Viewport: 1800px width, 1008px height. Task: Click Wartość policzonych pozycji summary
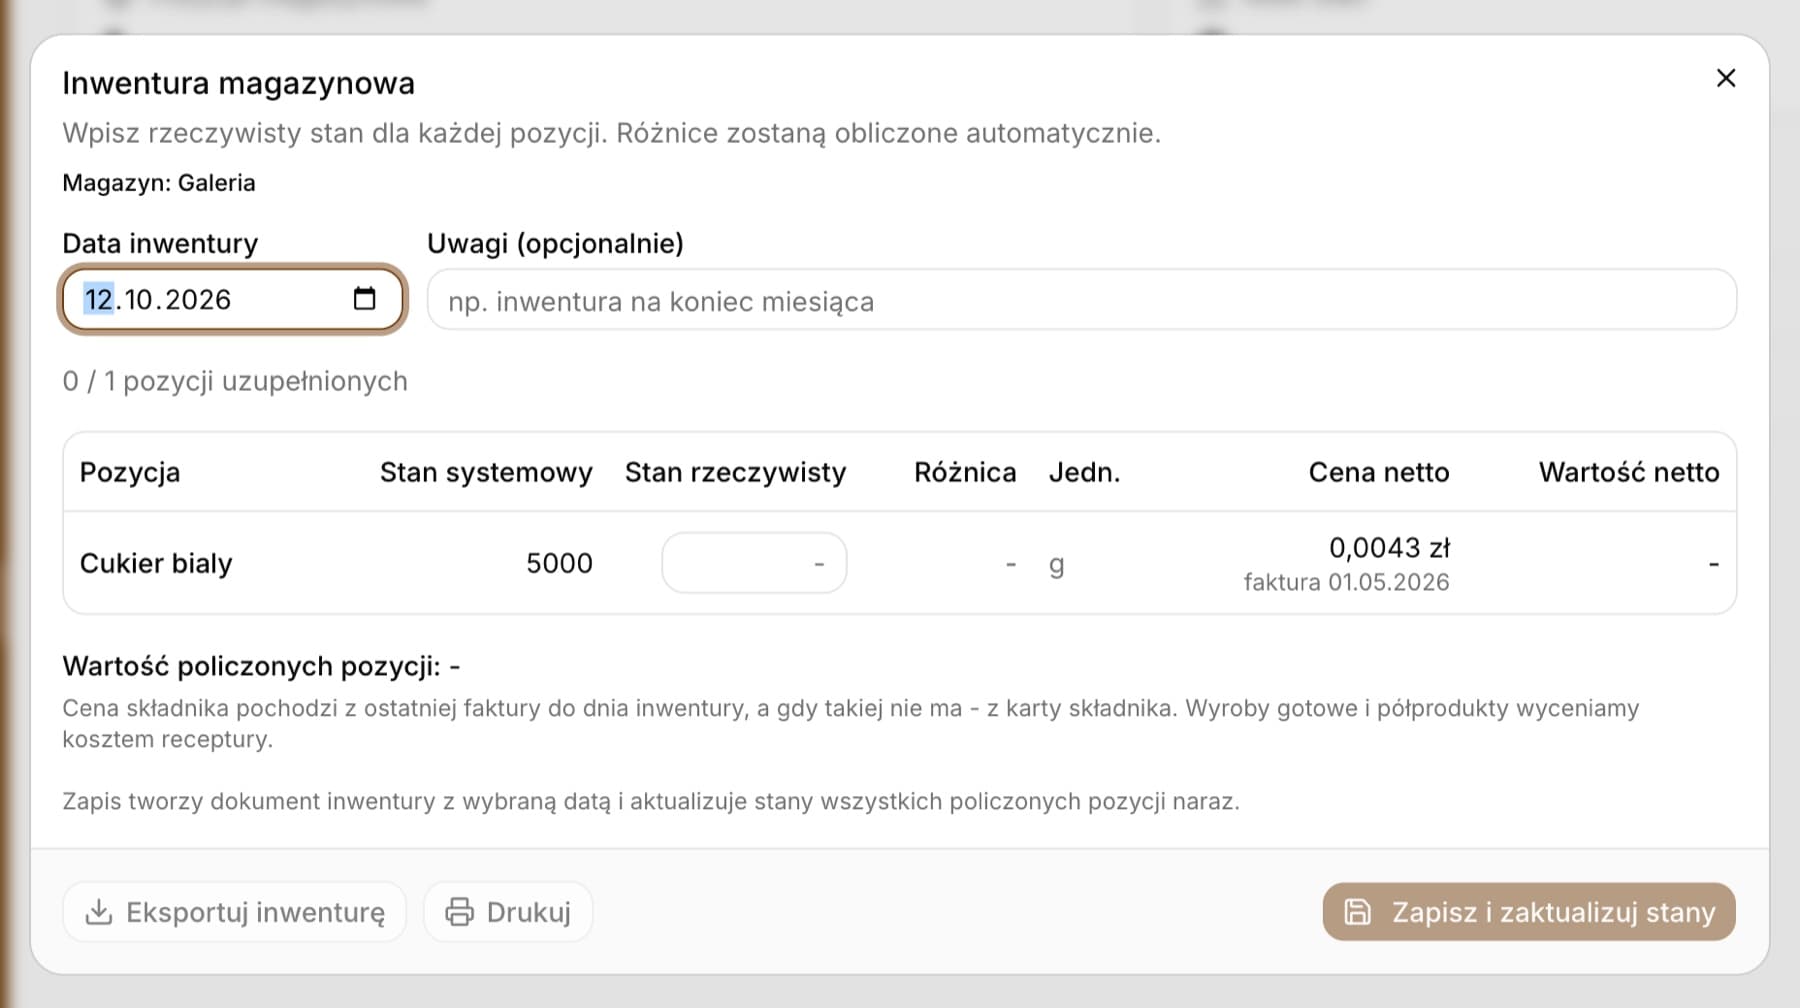(x=261, y=666)
